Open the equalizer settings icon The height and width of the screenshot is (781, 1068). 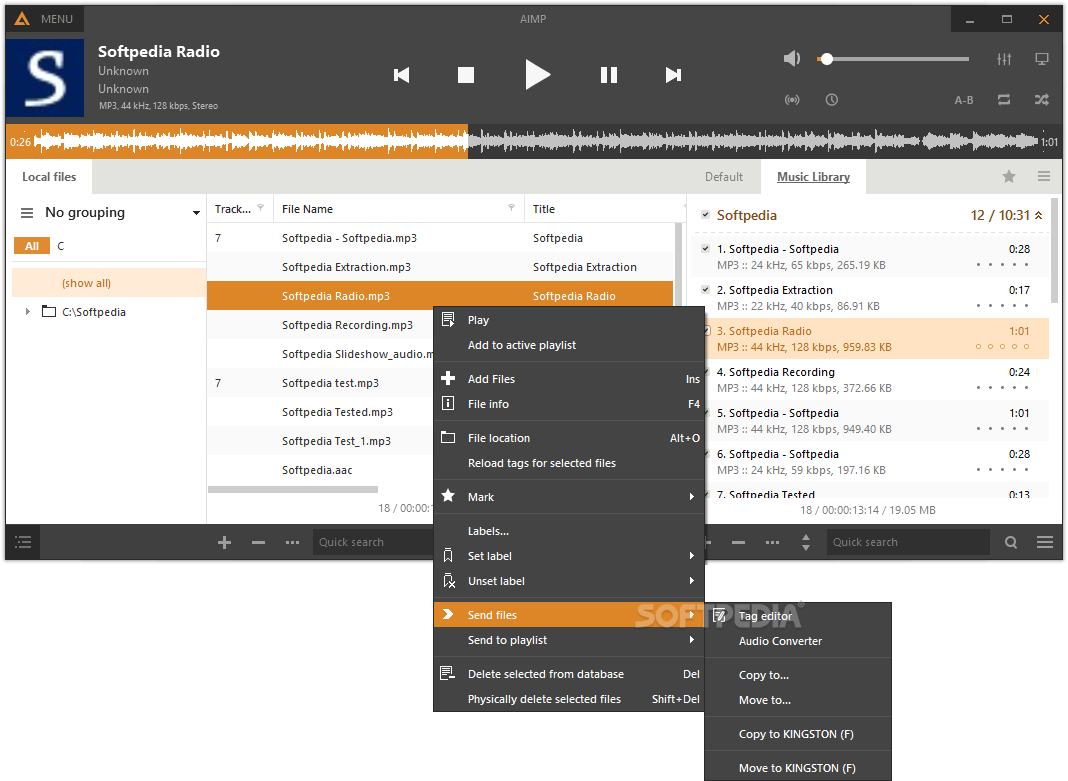(1004, 59)
